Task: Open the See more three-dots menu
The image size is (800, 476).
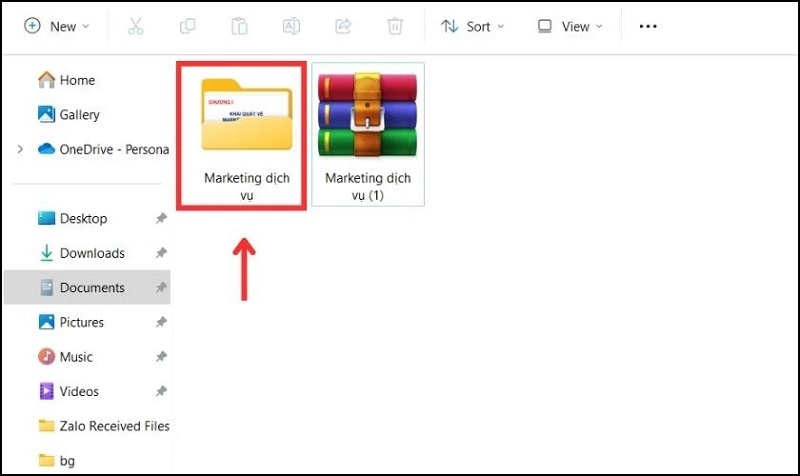Action: [648, 27]
